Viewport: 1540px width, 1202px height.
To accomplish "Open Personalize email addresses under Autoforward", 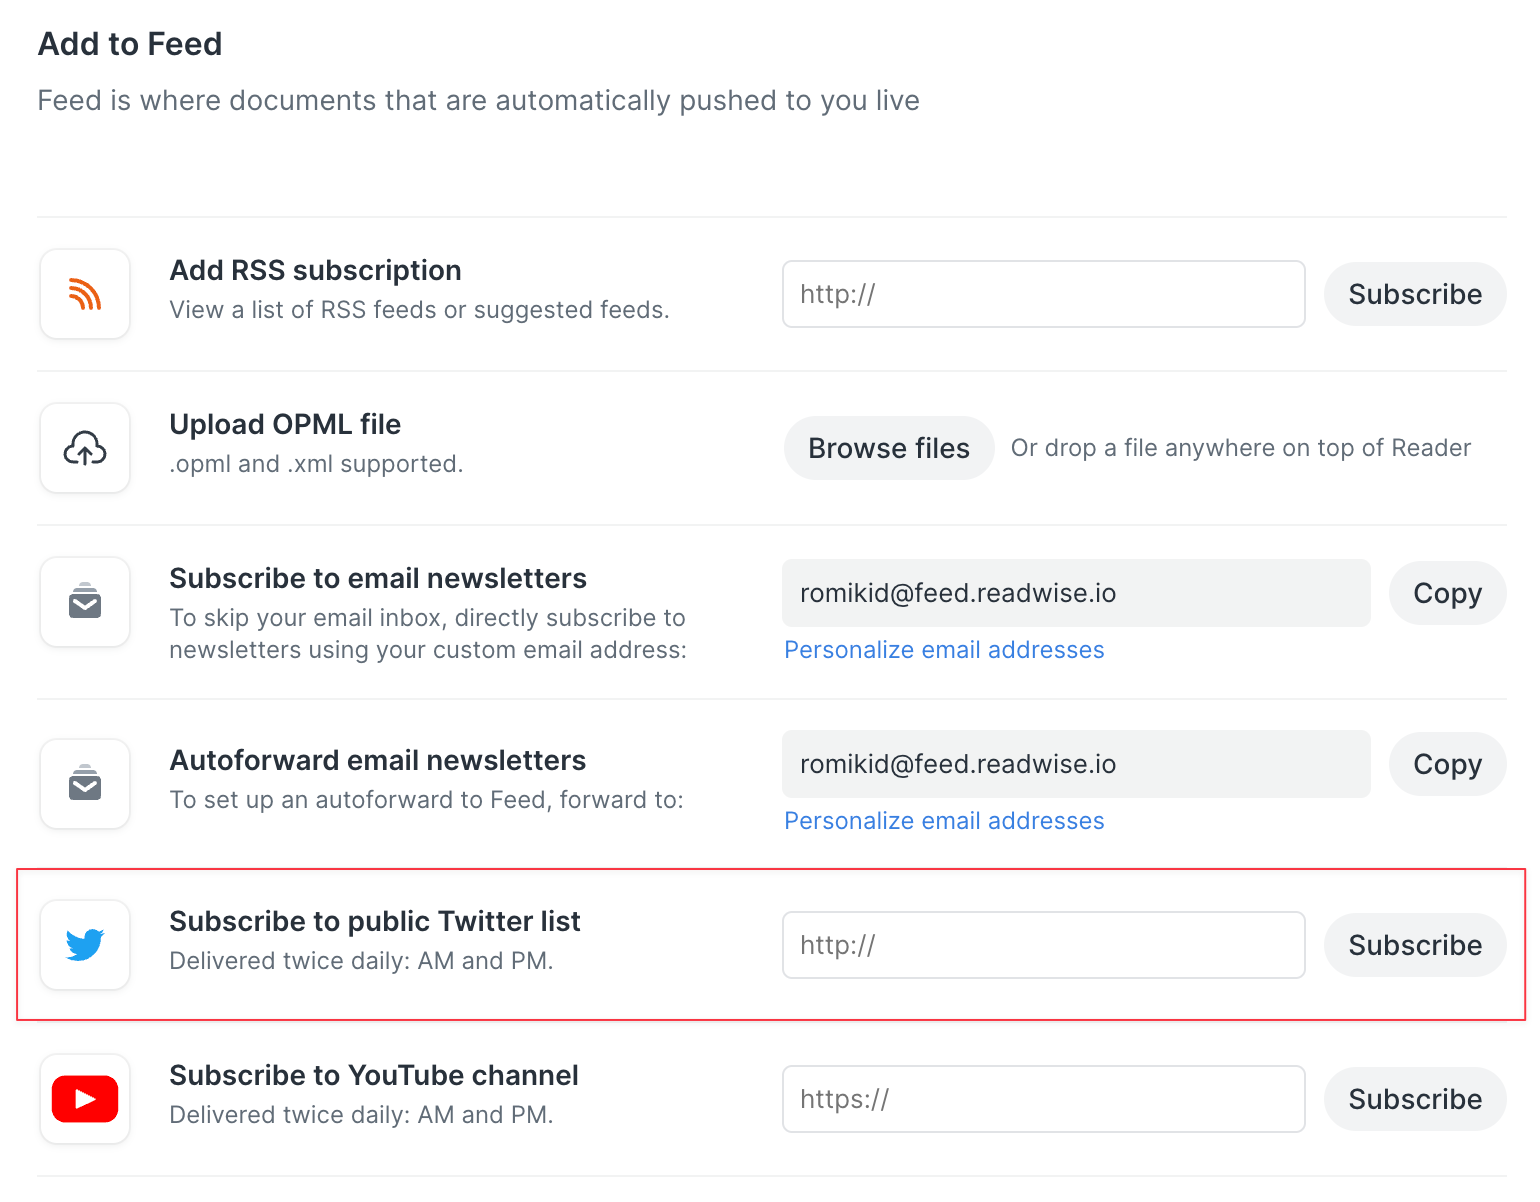I will (944, 821).
